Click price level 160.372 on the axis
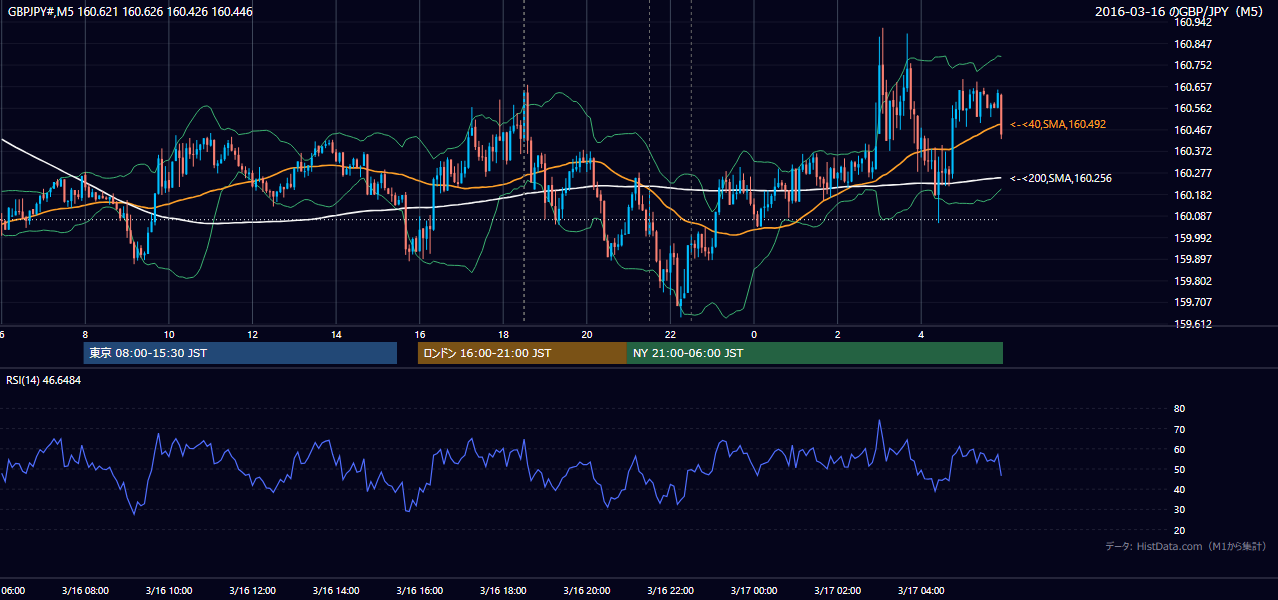This screenshot has width=1278, height=600. [1193, 151]
